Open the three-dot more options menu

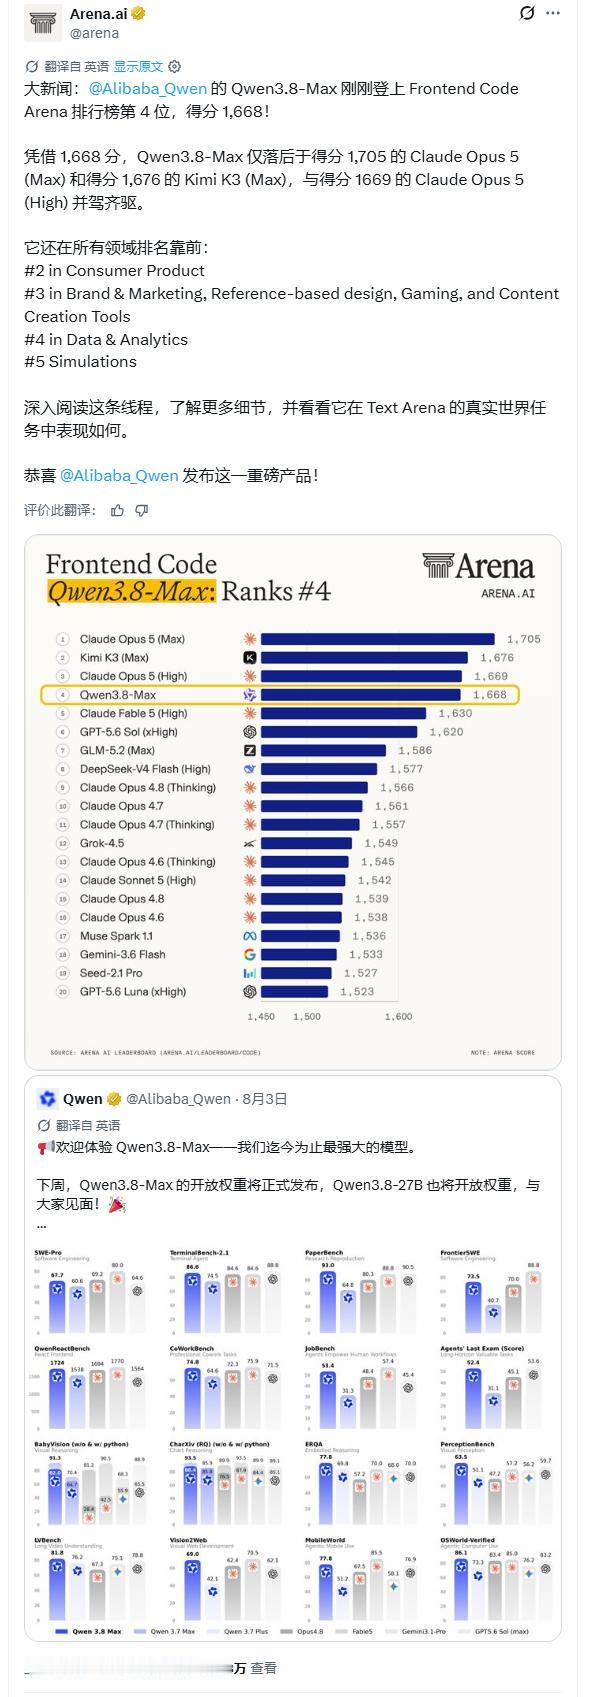click(554, 14)
